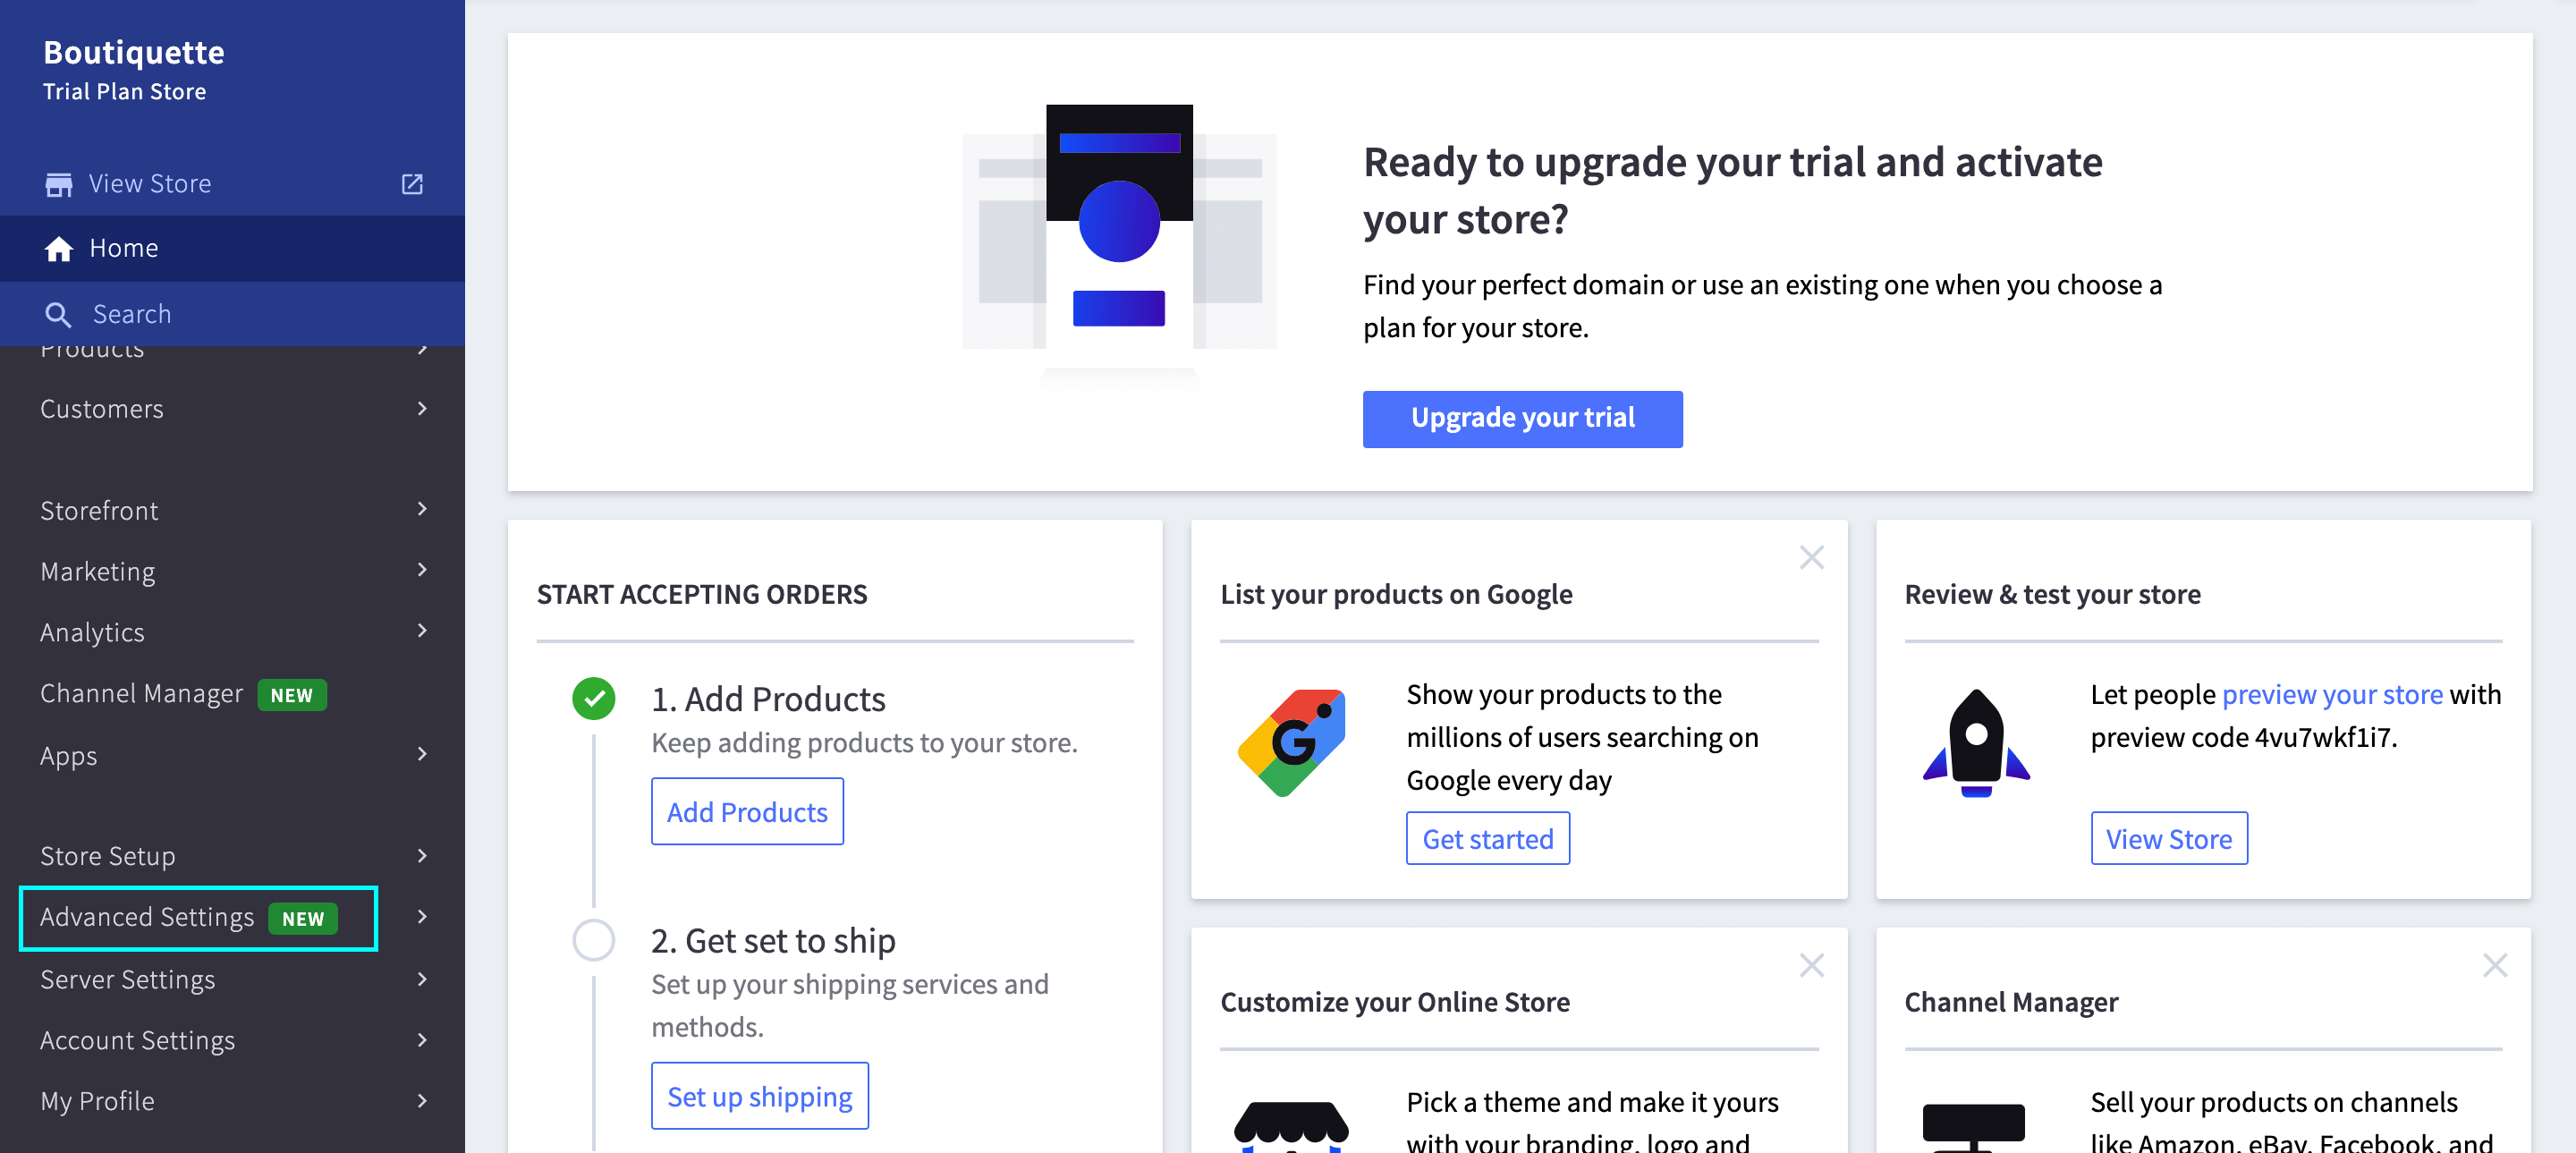Expand the Analytics submenu arrow

(422, 631)
